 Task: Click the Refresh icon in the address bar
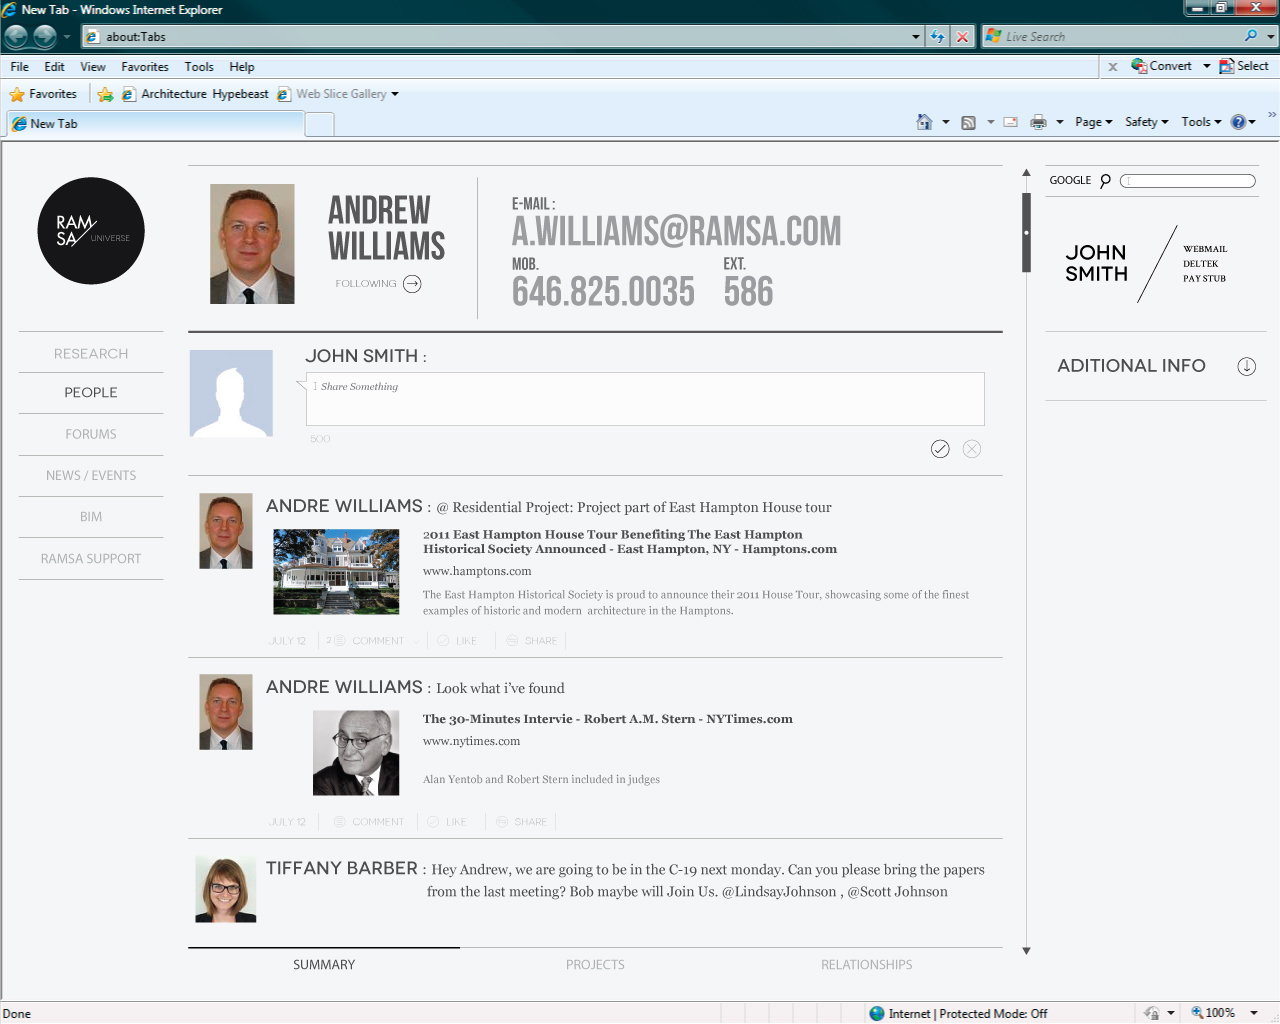(937, 37)
